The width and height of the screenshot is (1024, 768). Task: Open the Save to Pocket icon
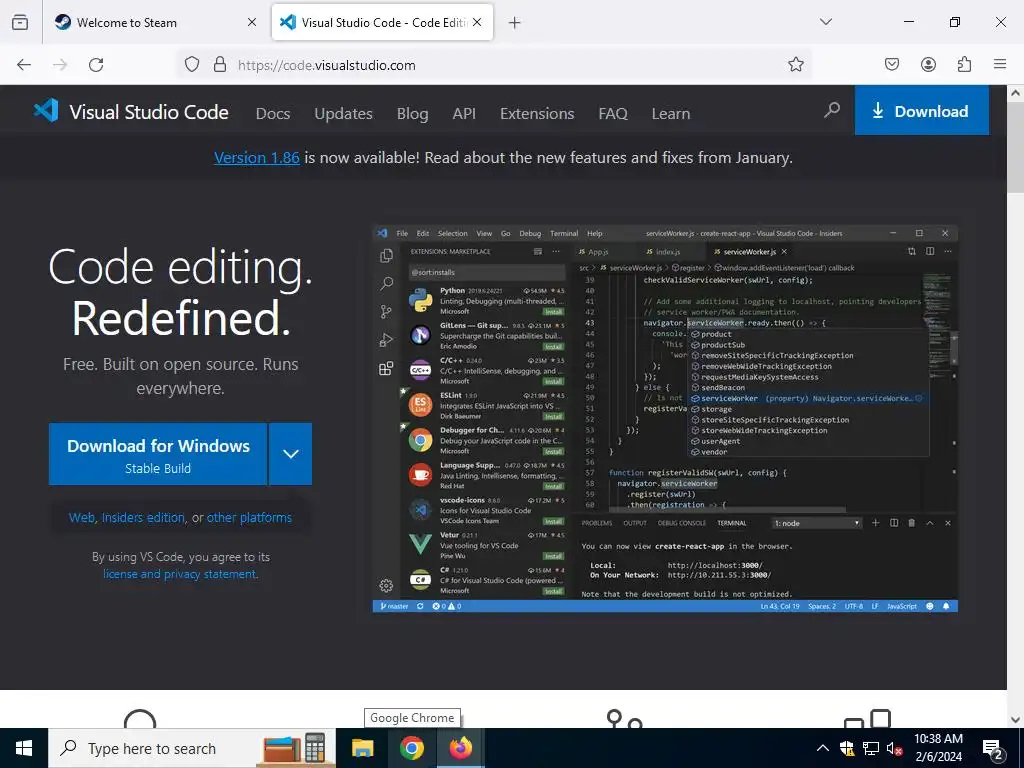click(892, 64)
